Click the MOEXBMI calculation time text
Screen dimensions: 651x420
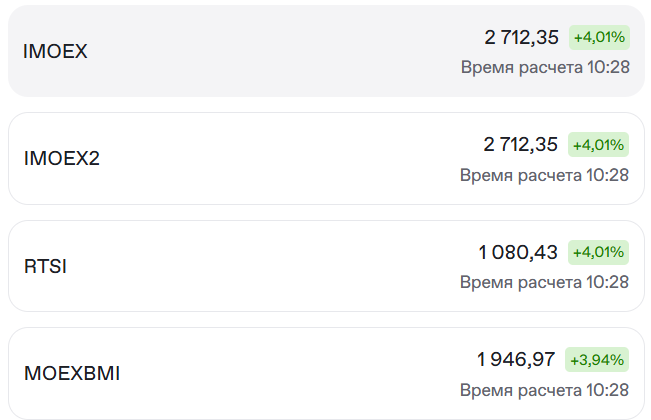pos(545,389)
